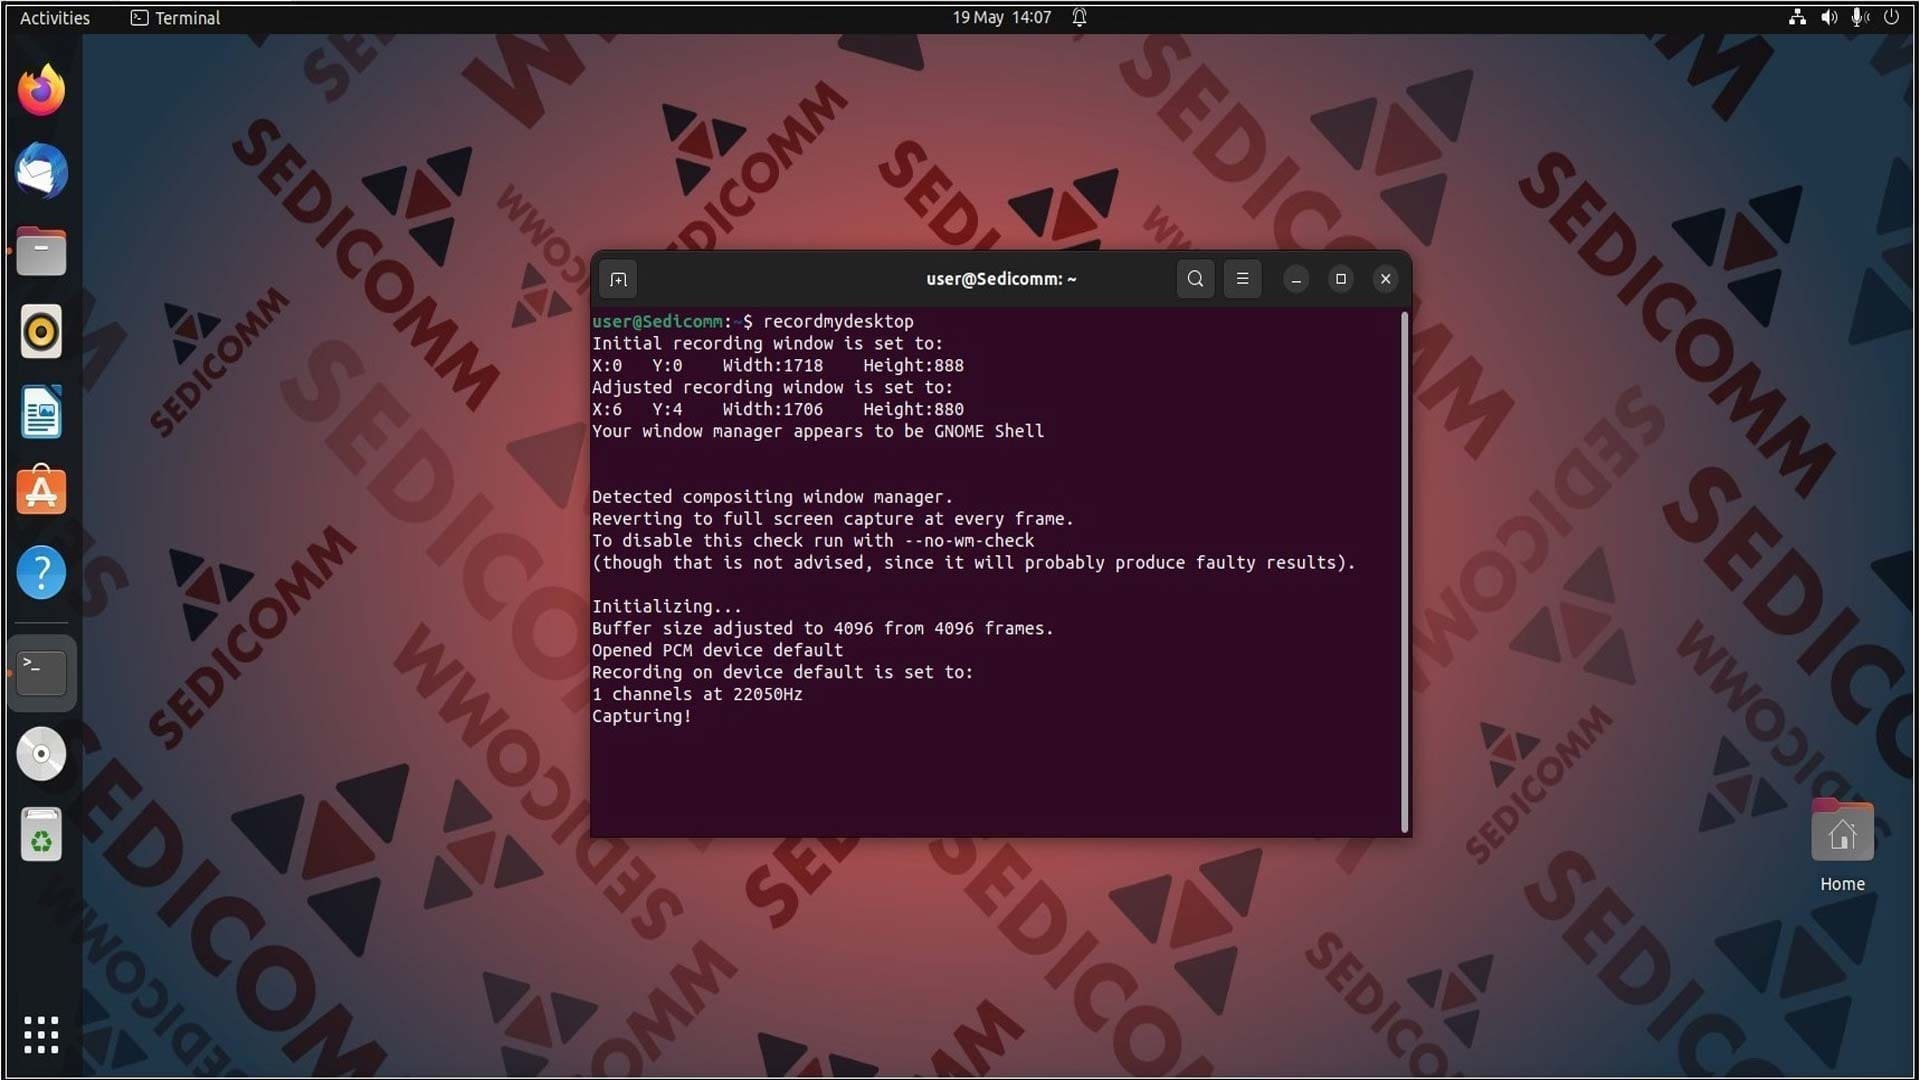The width and height of the screenshot is (1920, 1080).
Task: Open the clock and calendar panel
Action: pyautogui.click(x=1001, y=18)
